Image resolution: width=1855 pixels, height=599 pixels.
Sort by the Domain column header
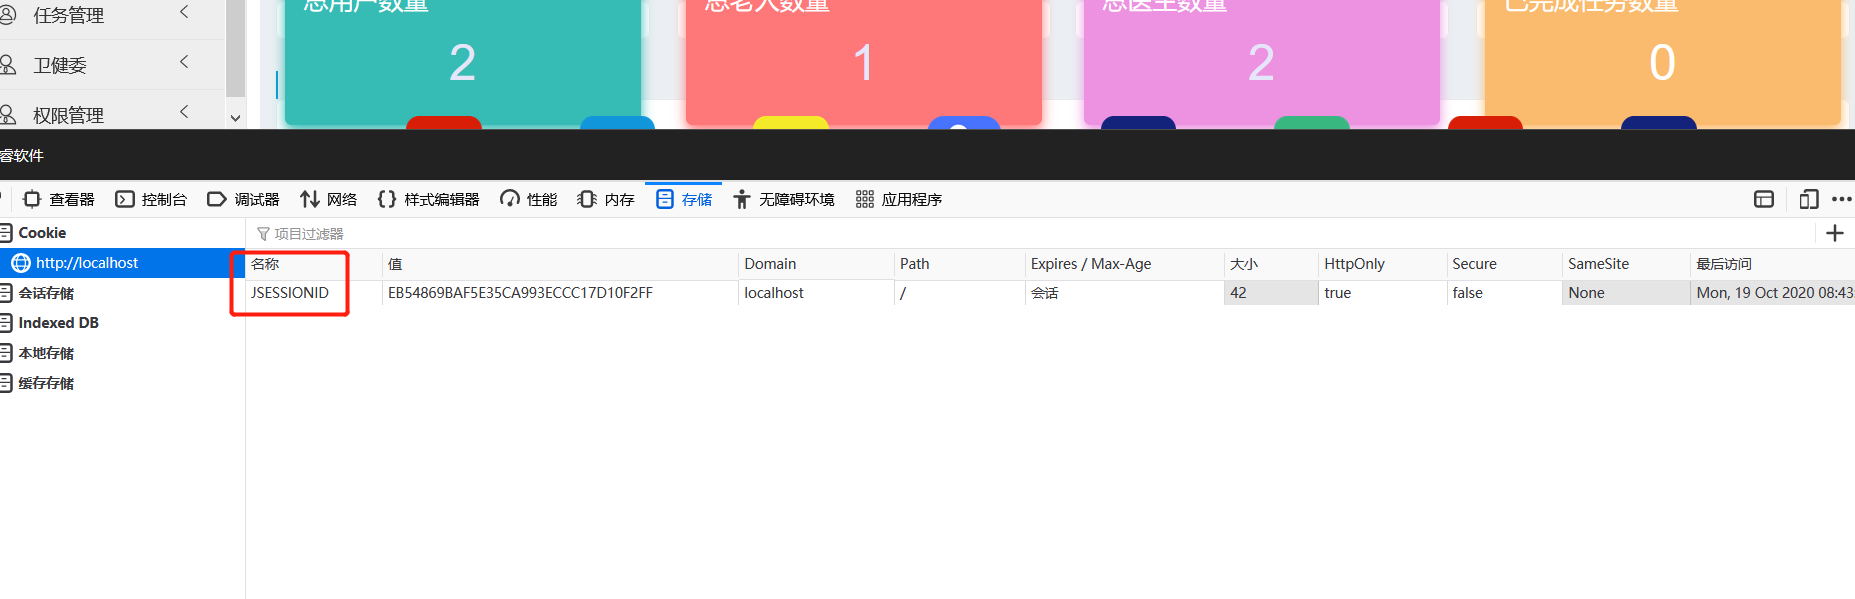(x=816, y=264)
